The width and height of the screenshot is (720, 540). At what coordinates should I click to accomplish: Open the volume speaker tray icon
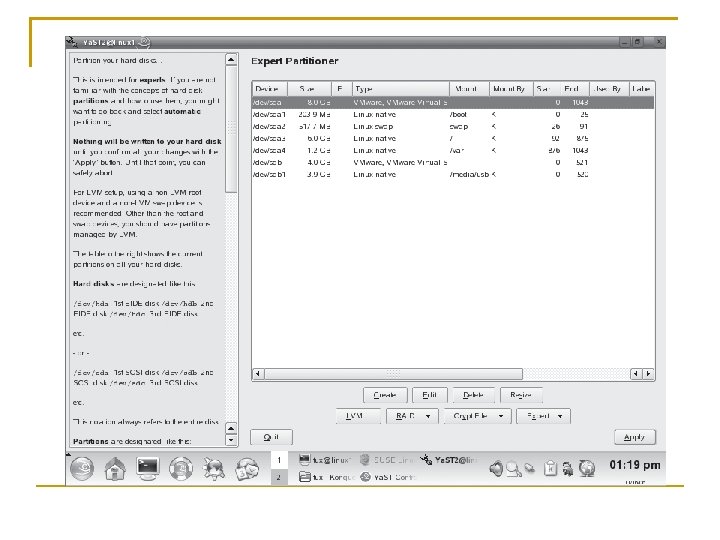tap(496, 469)
